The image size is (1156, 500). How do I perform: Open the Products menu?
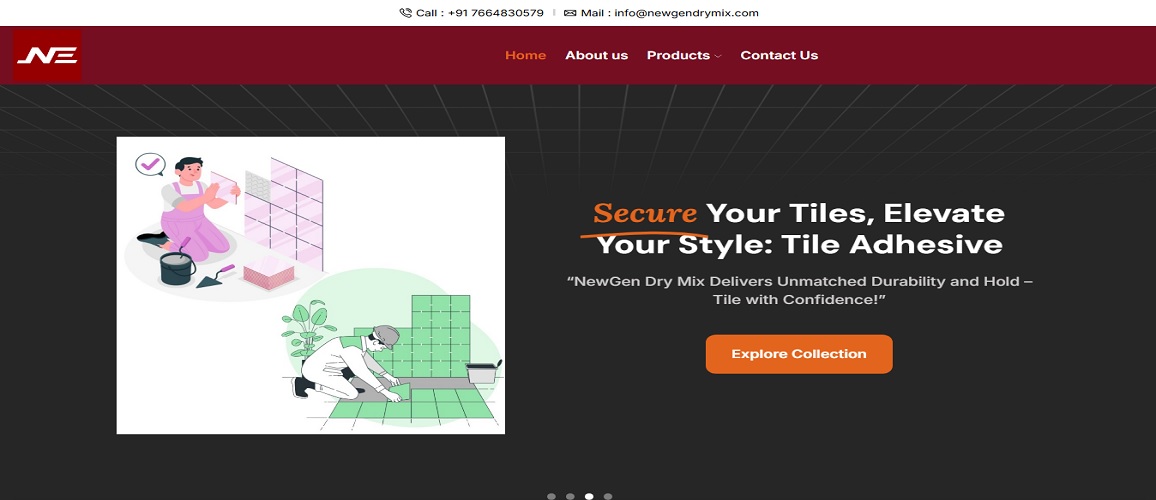click(x=678, y=55)
